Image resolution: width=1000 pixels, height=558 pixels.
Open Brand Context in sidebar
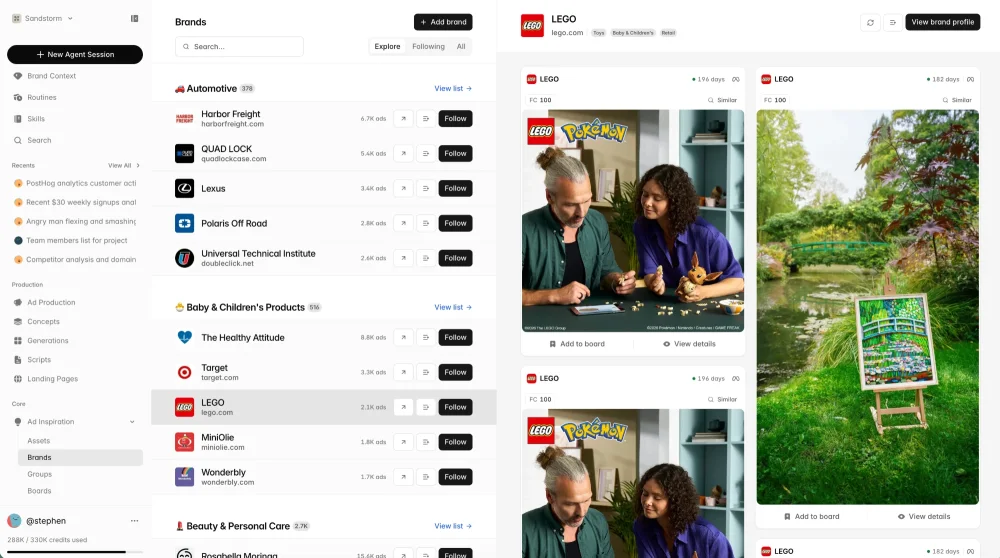pos(51,76)
